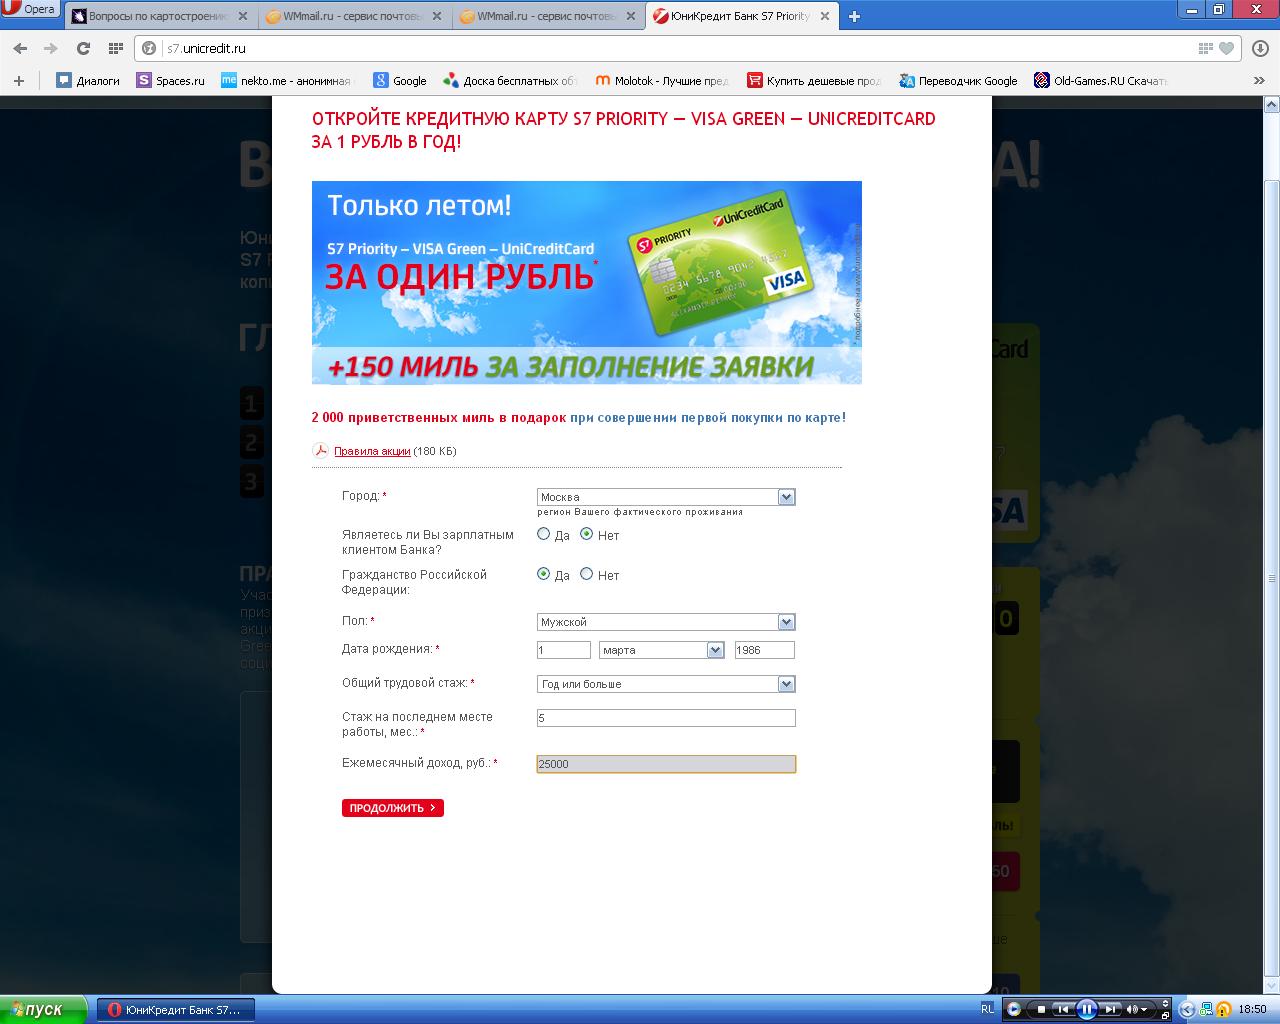Open the PDF icon next to 'Правила акции'
This screenshot has width=1280, height=1024.
click(x=320, y=451)
